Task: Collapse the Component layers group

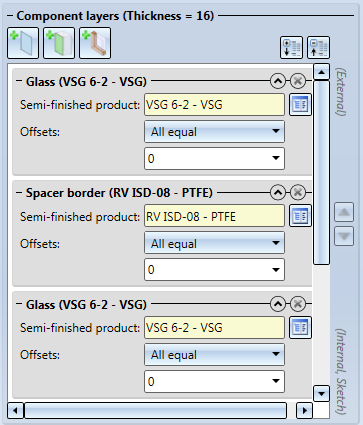Action: click(x=10, y=16)
